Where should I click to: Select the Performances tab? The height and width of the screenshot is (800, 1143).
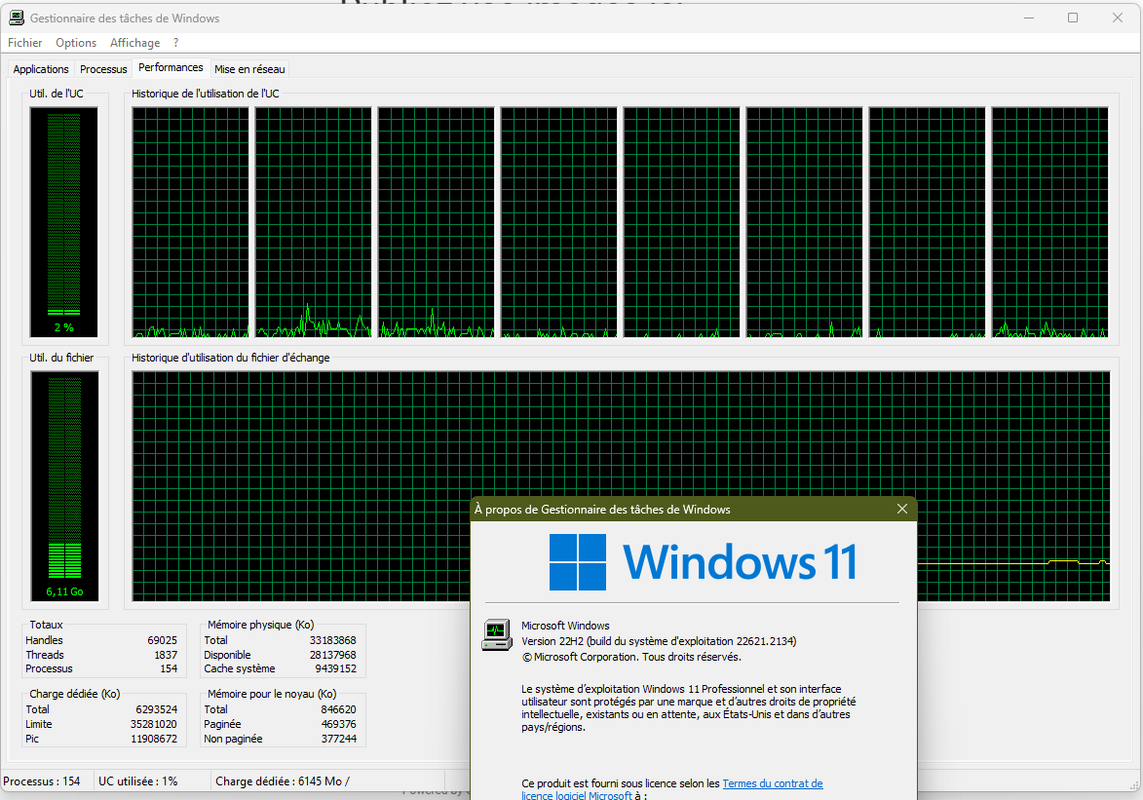click(x=171, y=67)
